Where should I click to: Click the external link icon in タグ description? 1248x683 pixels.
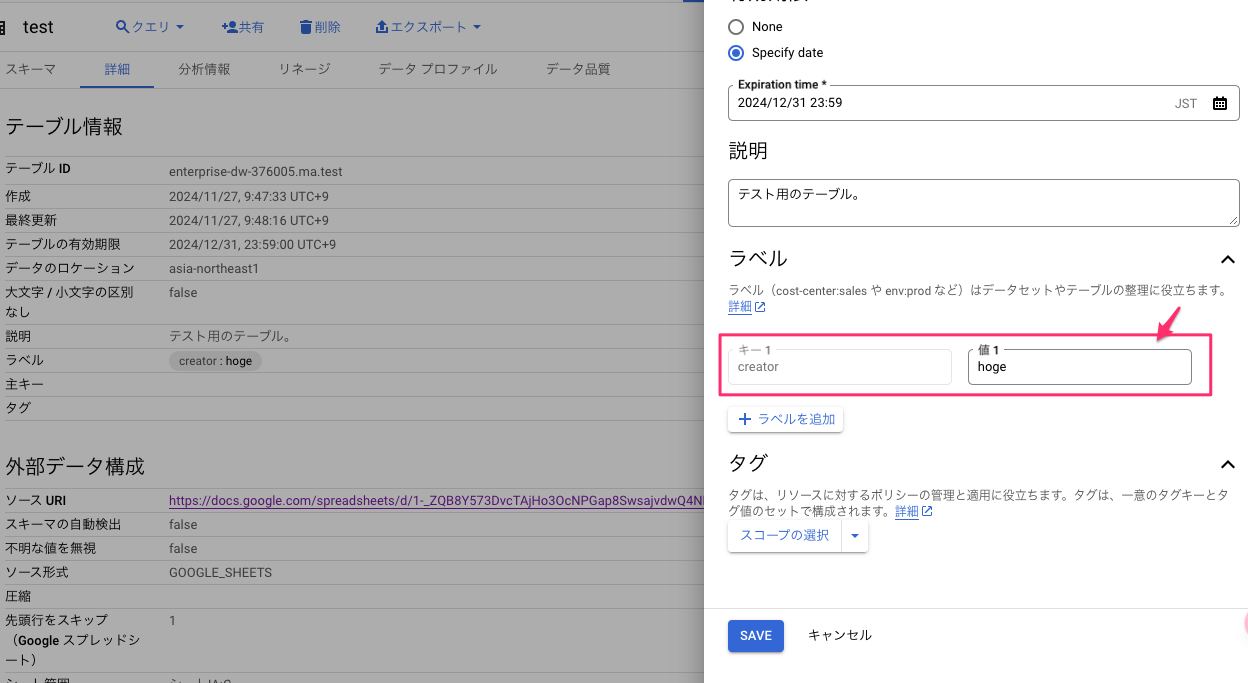click(x=927, y=511)
